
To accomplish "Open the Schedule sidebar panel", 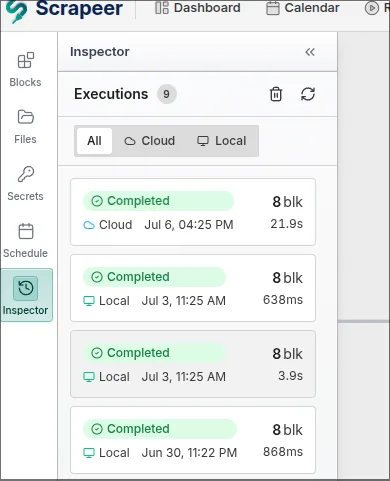I will pos(26,240).
